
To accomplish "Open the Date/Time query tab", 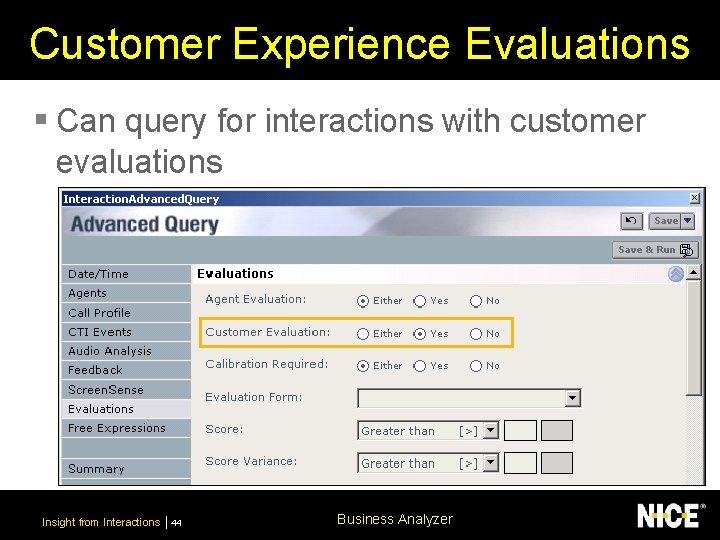I will (x=126, y=274).
